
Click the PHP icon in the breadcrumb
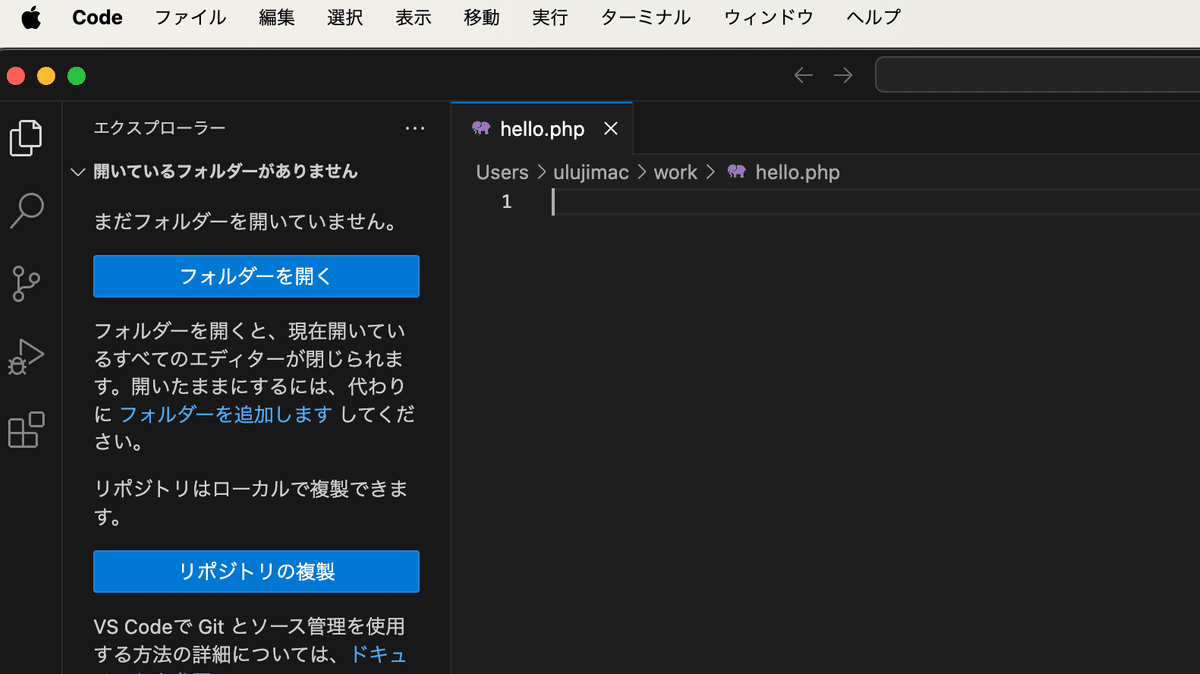click(x=737, y=172)
